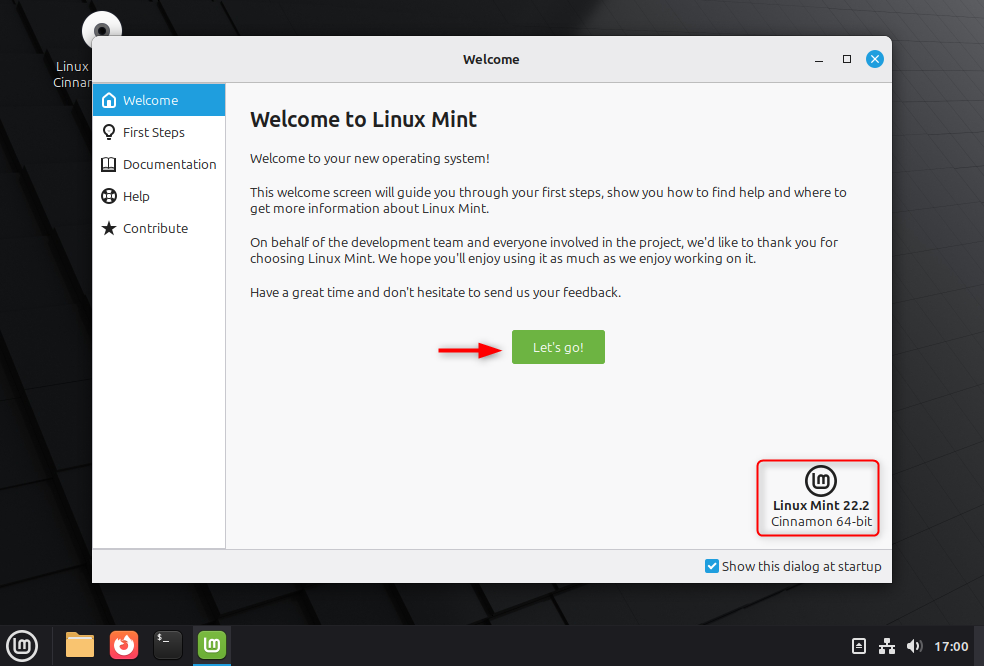
Task: Open the First Steps section
Action: [153, 132]
